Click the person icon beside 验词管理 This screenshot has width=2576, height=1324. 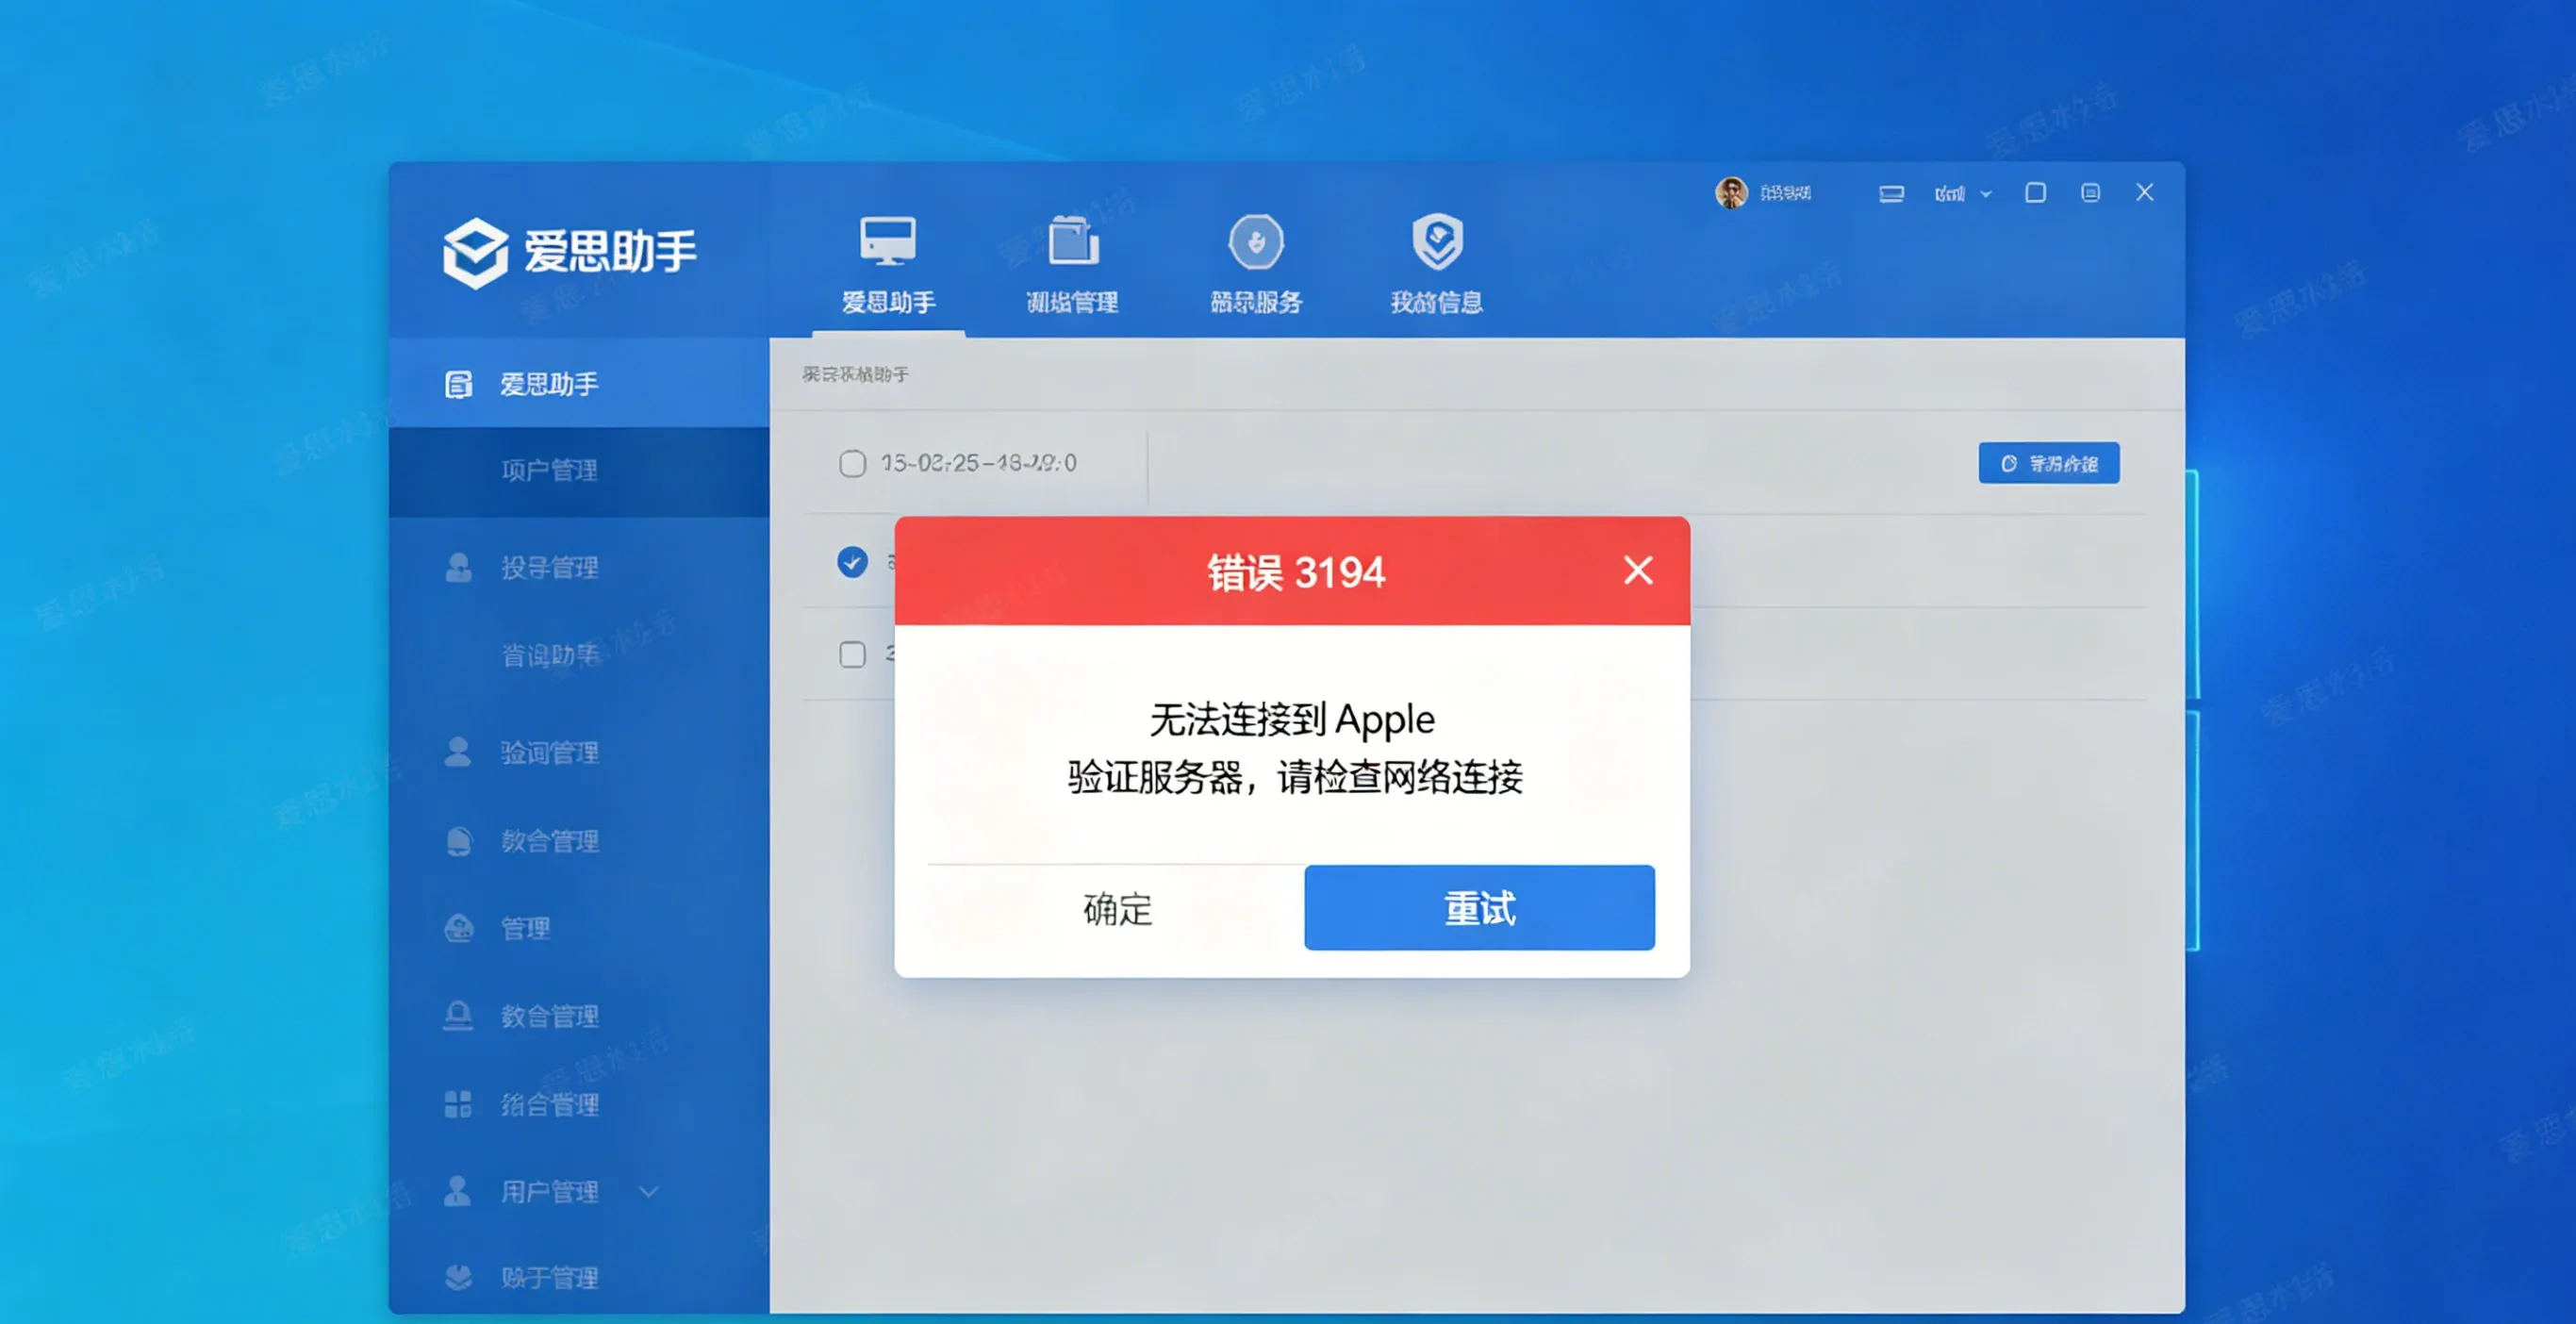pos(458,752)
